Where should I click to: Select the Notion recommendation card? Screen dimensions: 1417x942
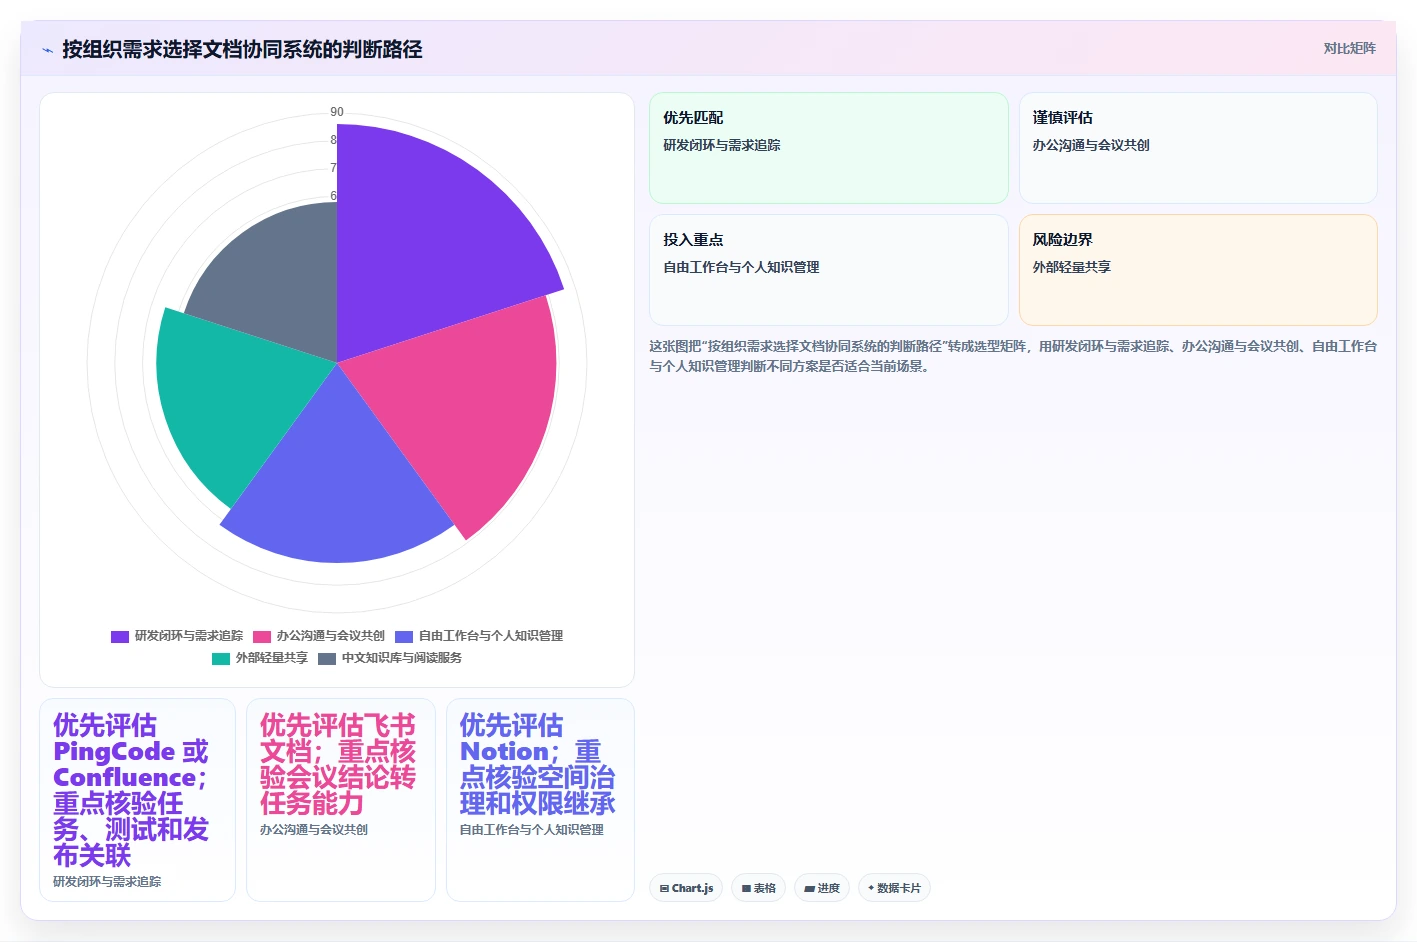(x=540, y=800)
